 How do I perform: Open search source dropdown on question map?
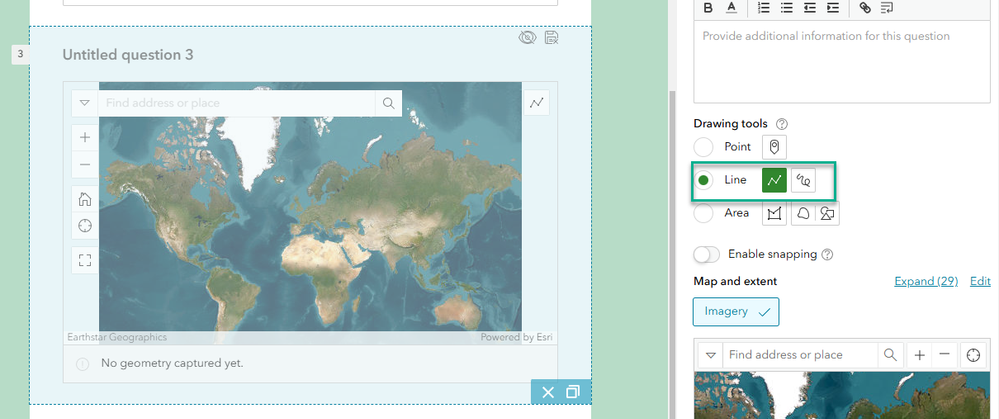point(85,103)
